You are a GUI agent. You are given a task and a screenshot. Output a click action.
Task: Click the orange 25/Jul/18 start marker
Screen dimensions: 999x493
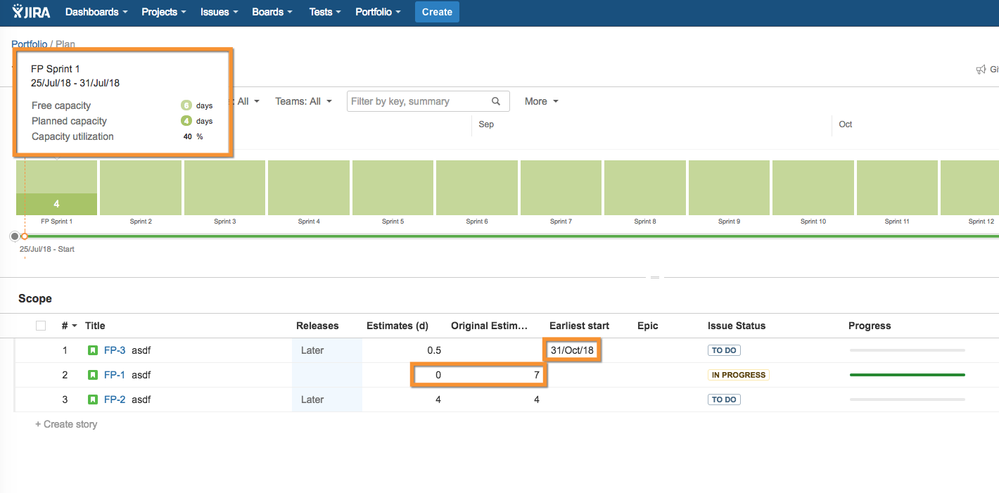click(x=24, y=236)
